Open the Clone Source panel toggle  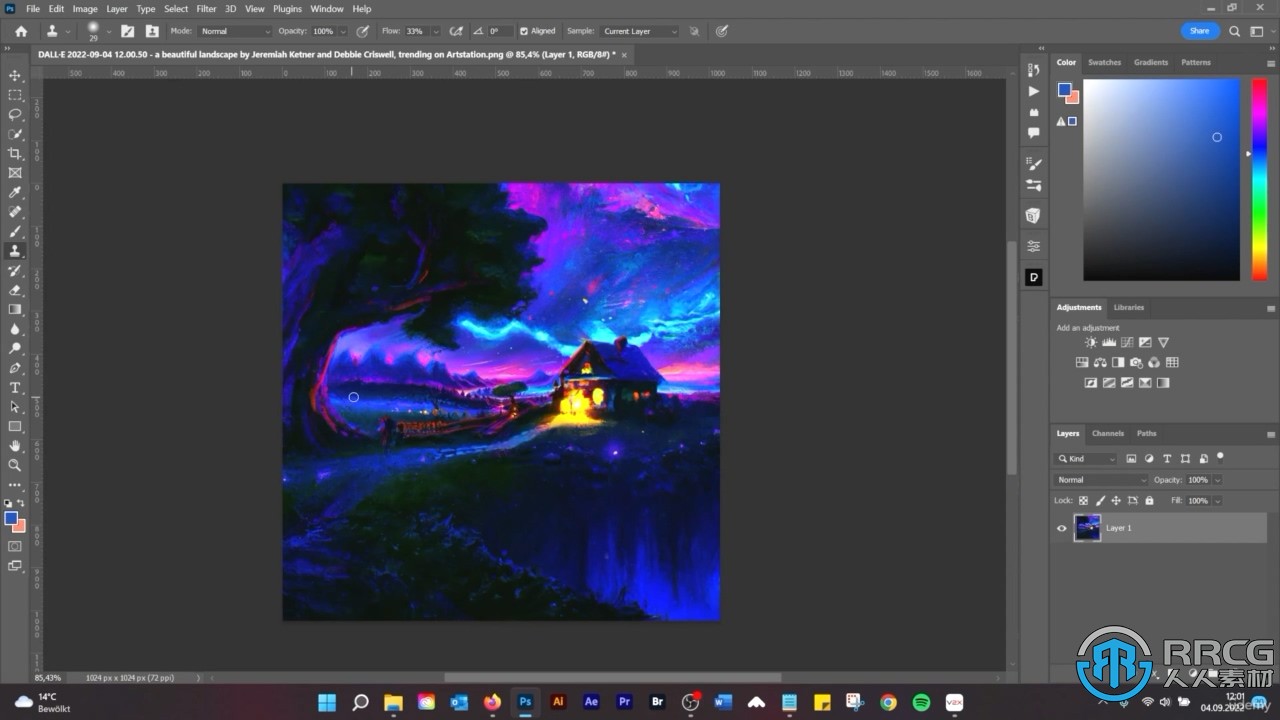click(152, 31)
